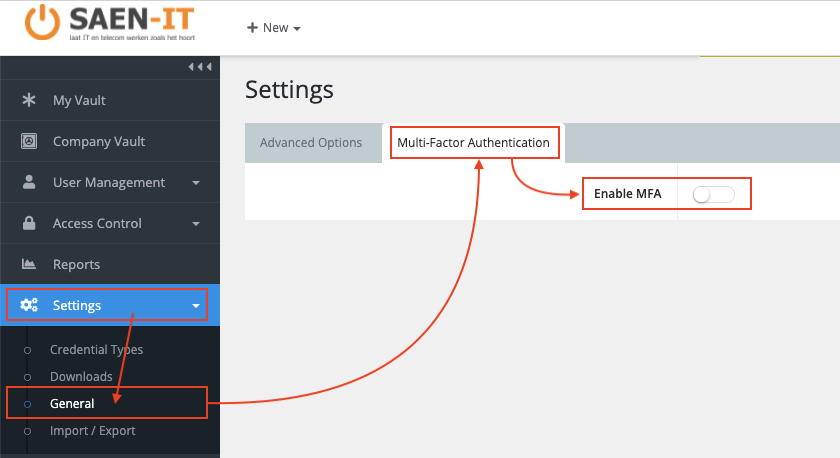Go to General settings page
The height and width of the screenshot is (458, 840).
[x=72, y=404]
